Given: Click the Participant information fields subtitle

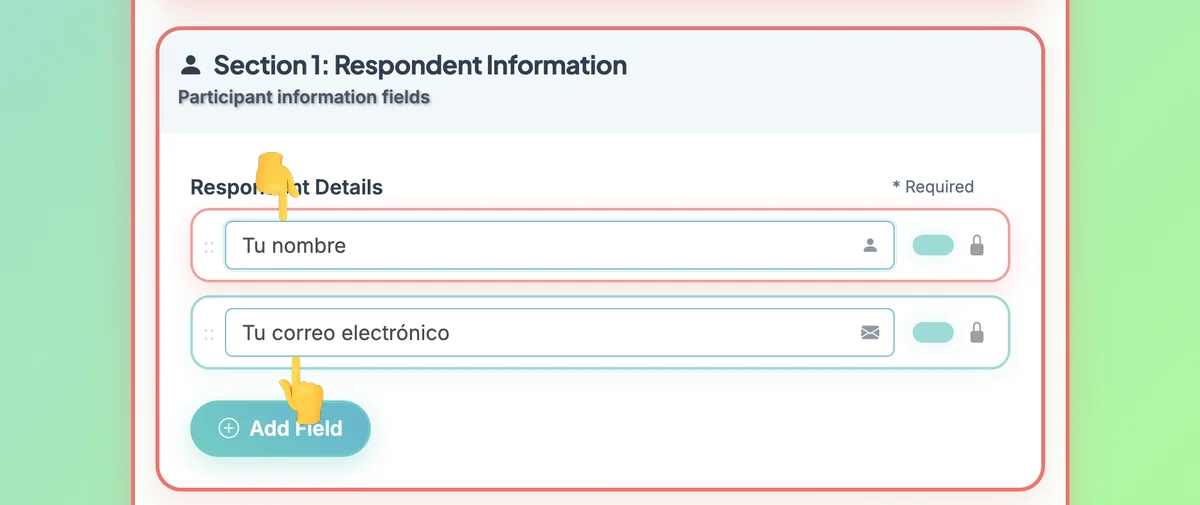Looking at the screenshot, I should pyautogui.click(x=304, y=98).
